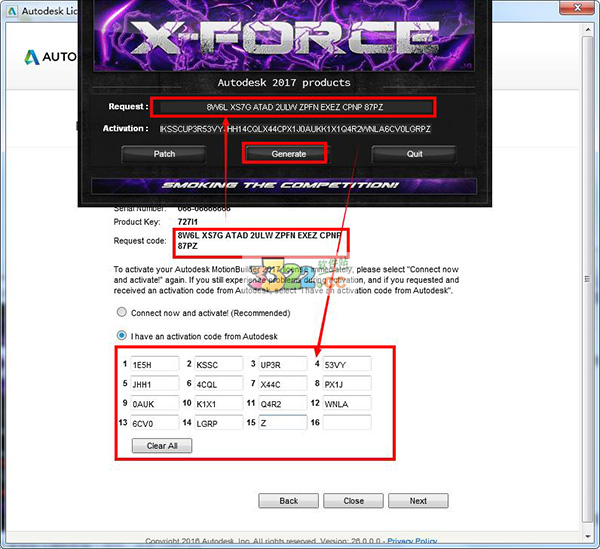Screen dimensions: 600x549
Task: Proceed with the Next button
Action: click(418, 501)
